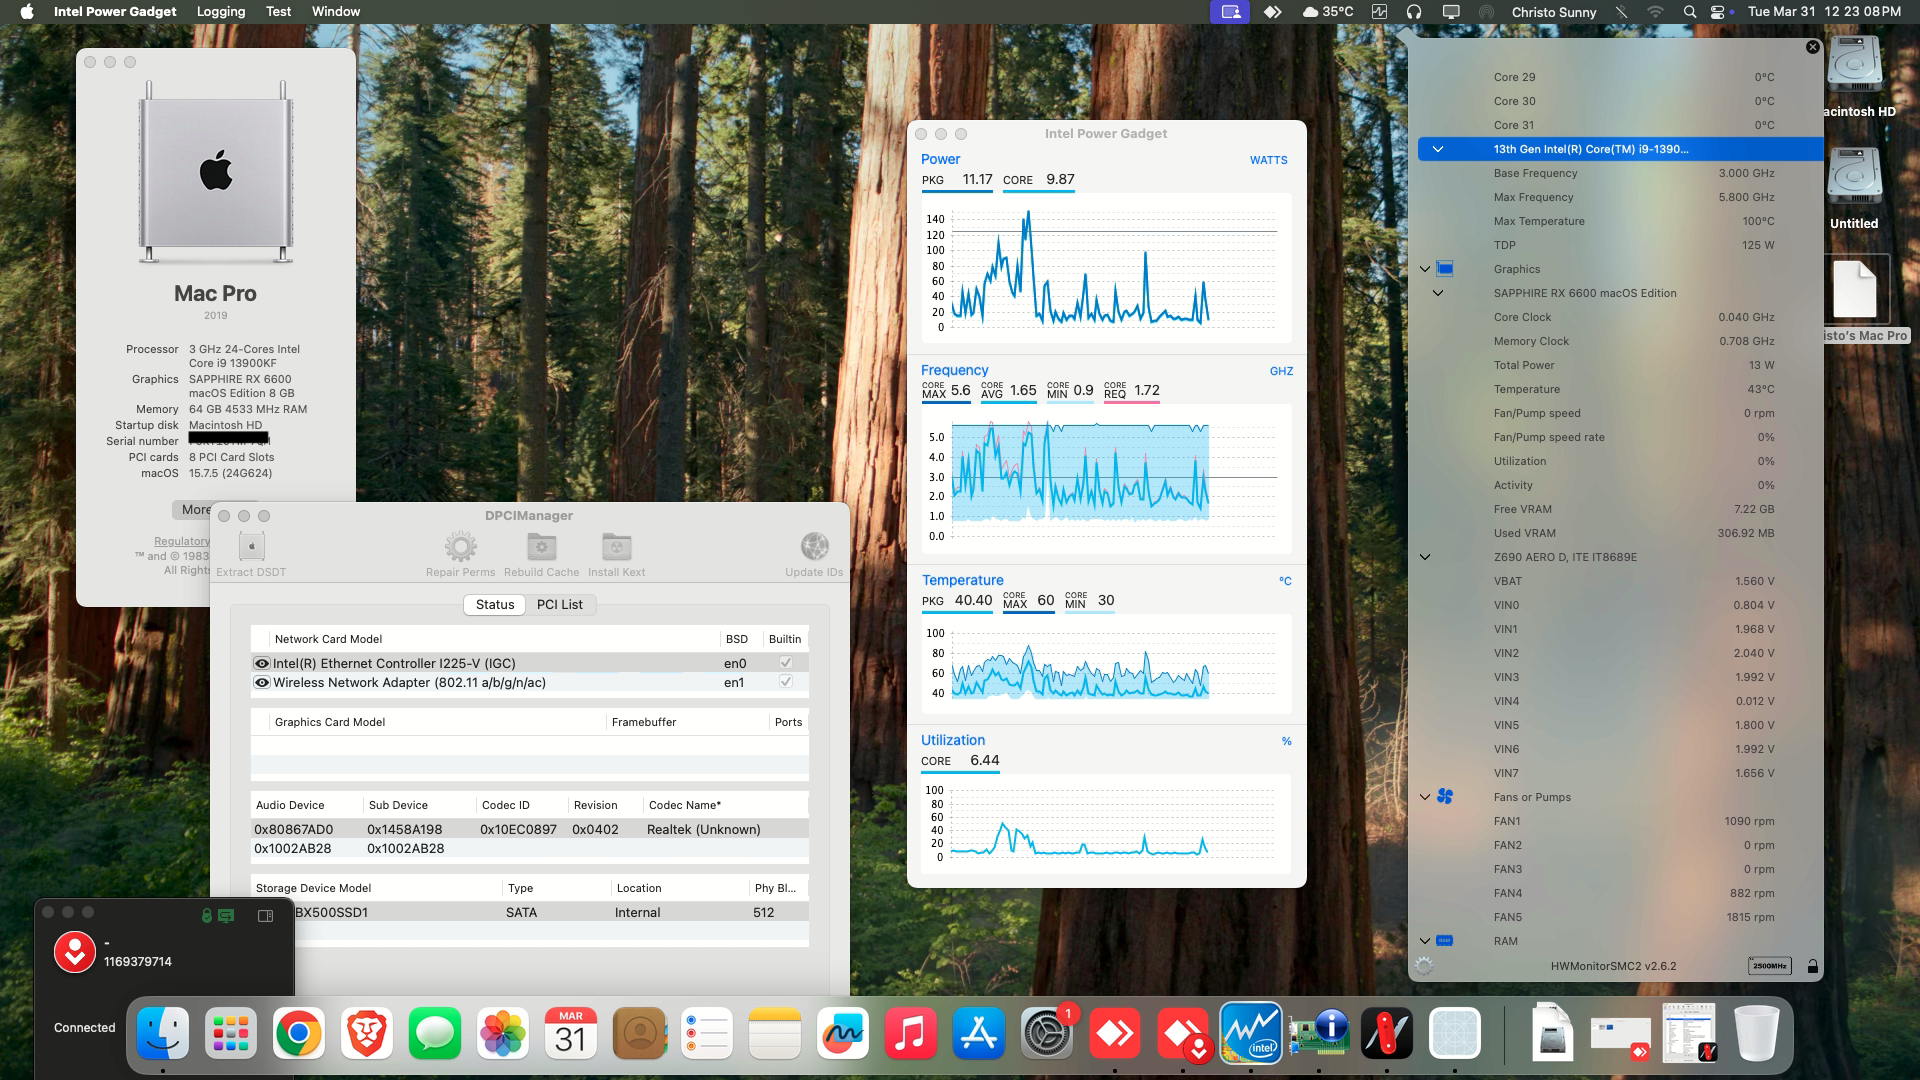Viewport: 1920px width, 1080px height.
Task: Close the HWMonitorSMC2 popover
Action: point(1812,47)
